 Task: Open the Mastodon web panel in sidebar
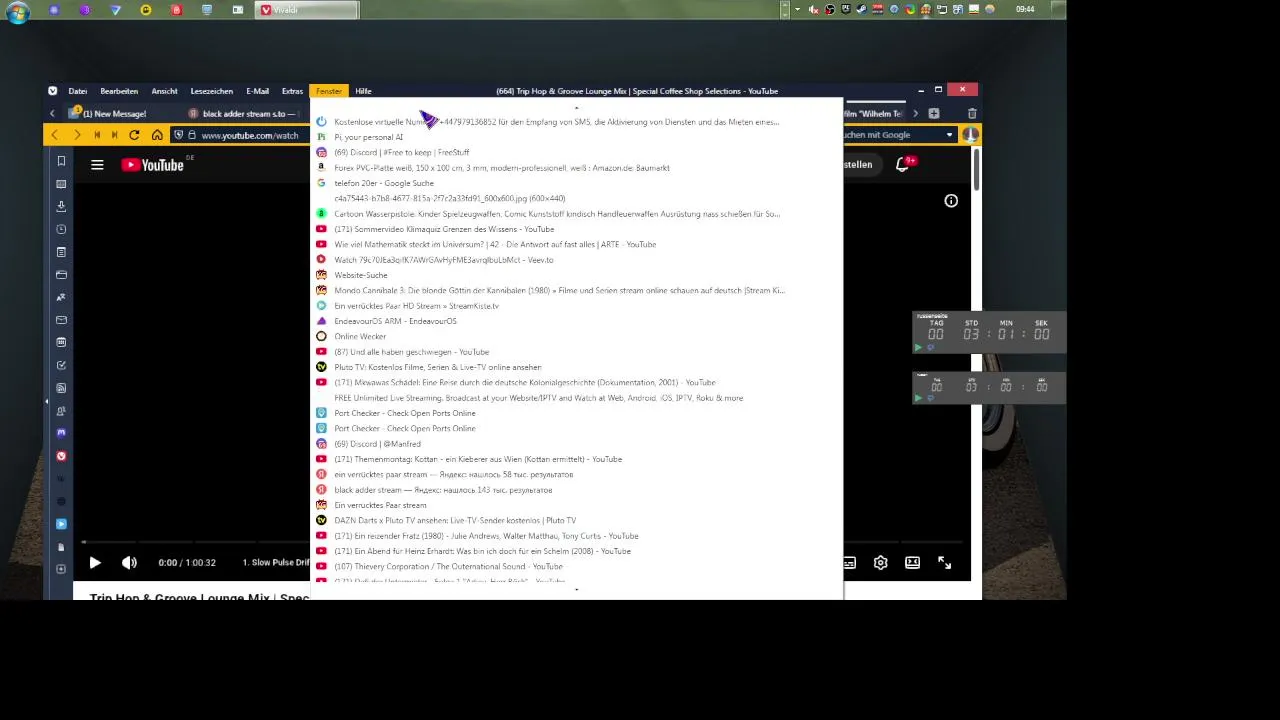[61, 433]
